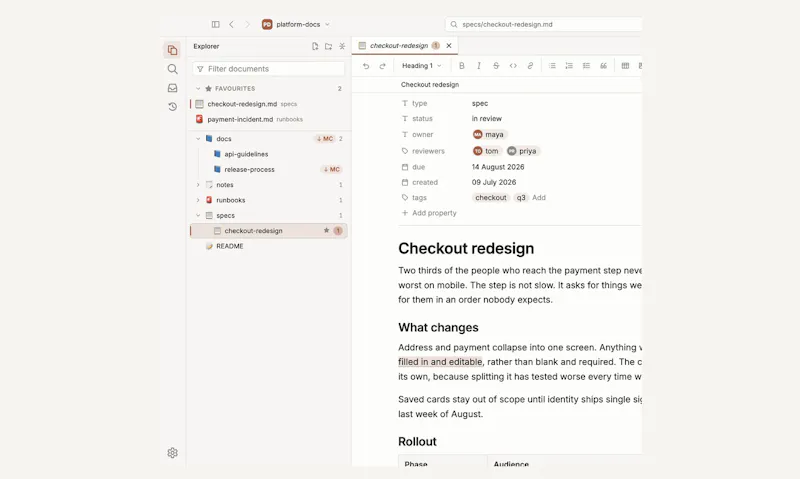Collapse the docs folder

tap(198, 139)
